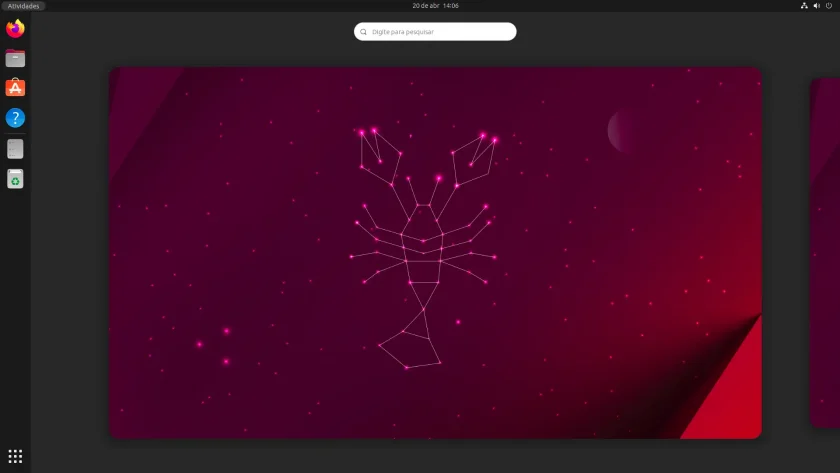
Task: Open the clock showing 20 de abr 14:06
Action: (435, 5)
